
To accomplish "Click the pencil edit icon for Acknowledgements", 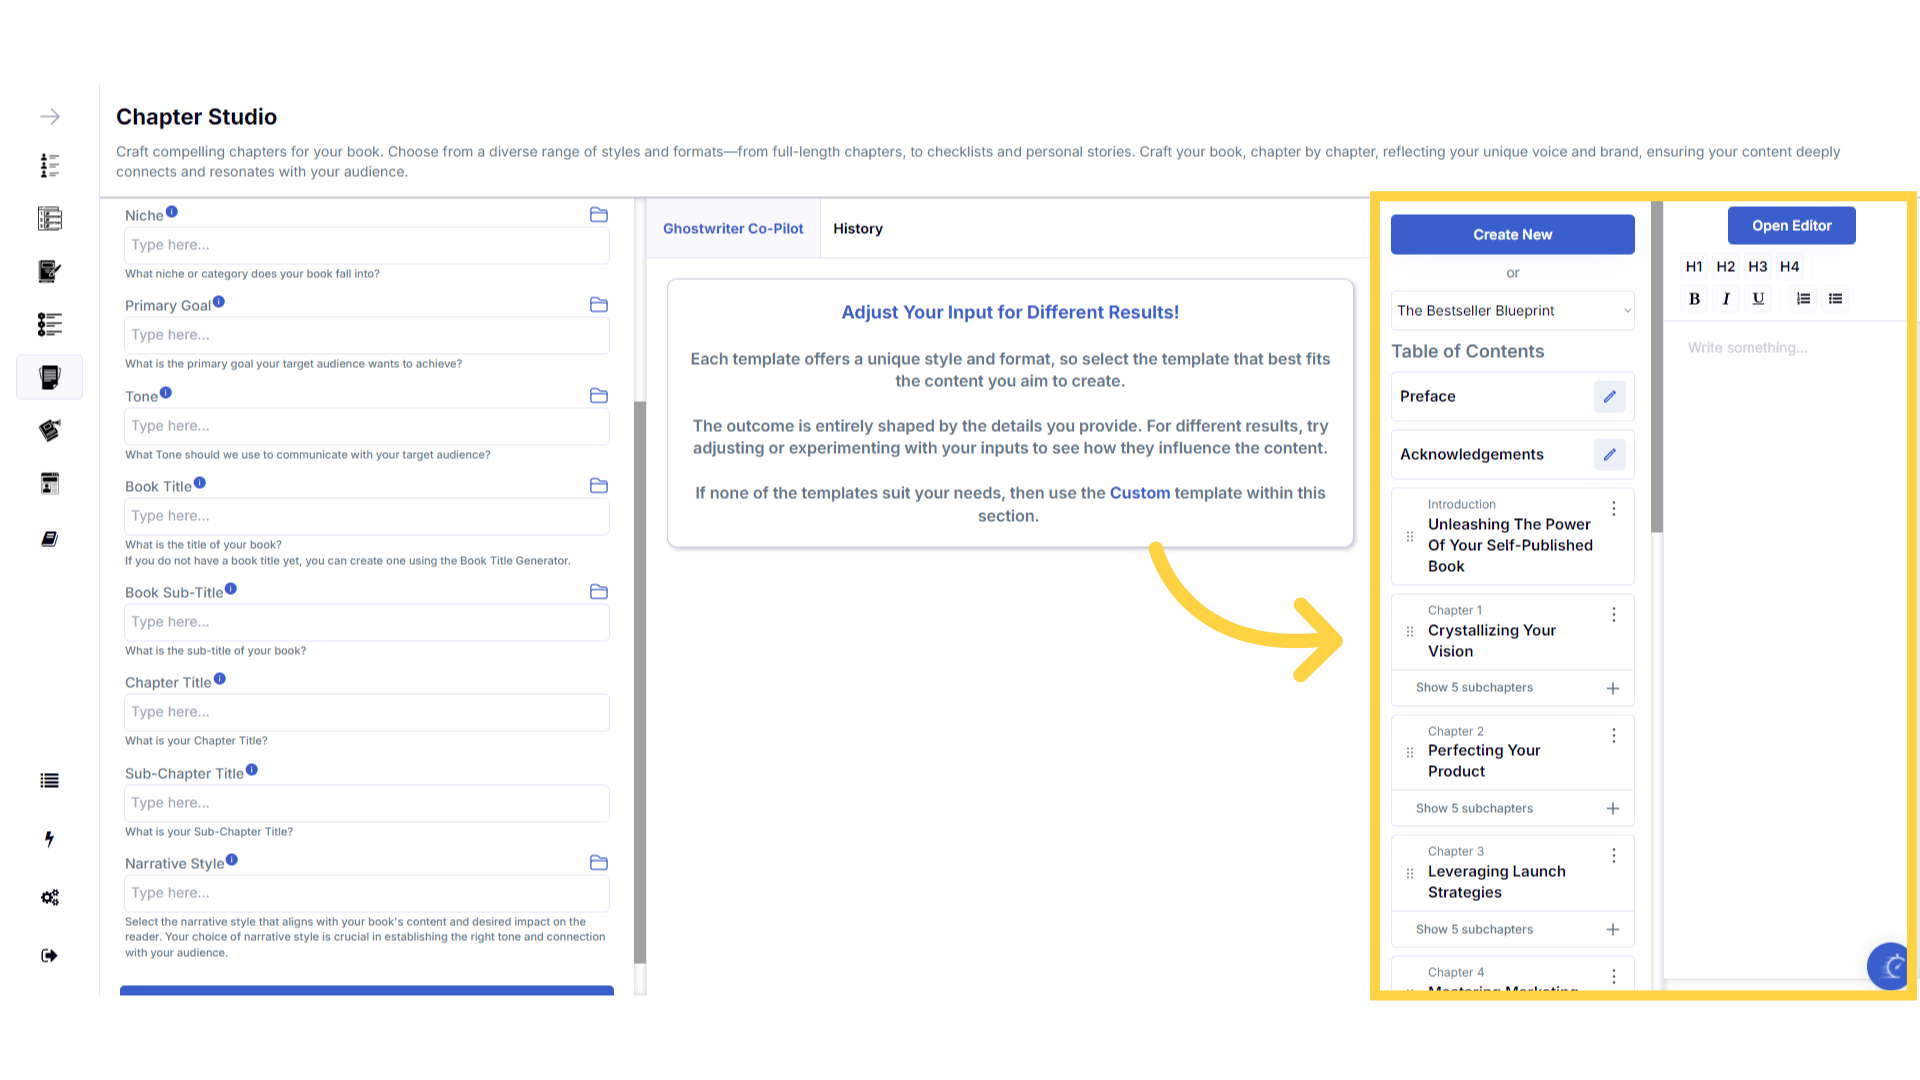I will point(1609,455).
